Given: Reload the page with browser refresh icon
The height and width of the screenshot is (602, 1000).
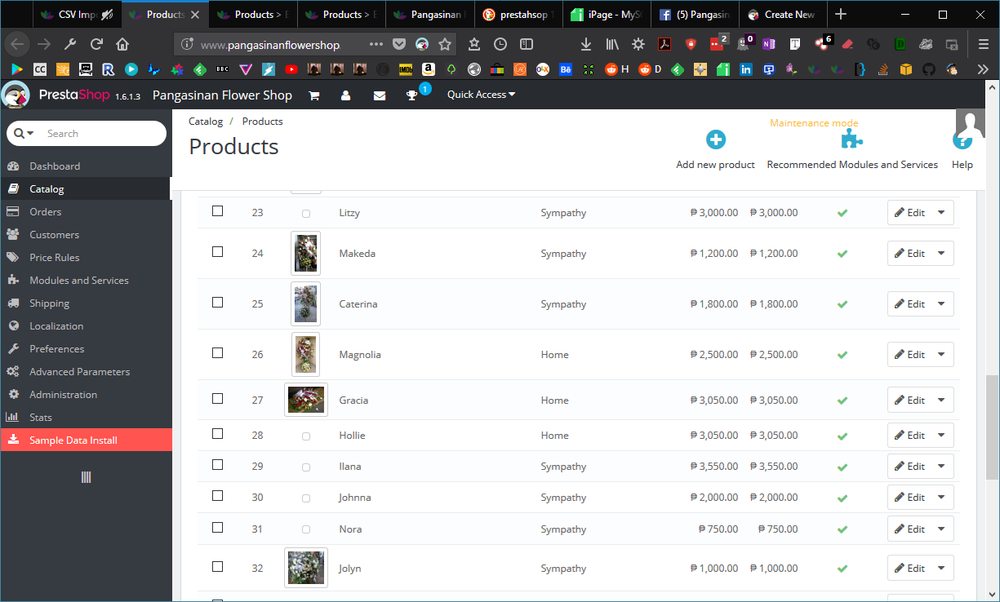Looking at the screenshot, I should point(97,44).
